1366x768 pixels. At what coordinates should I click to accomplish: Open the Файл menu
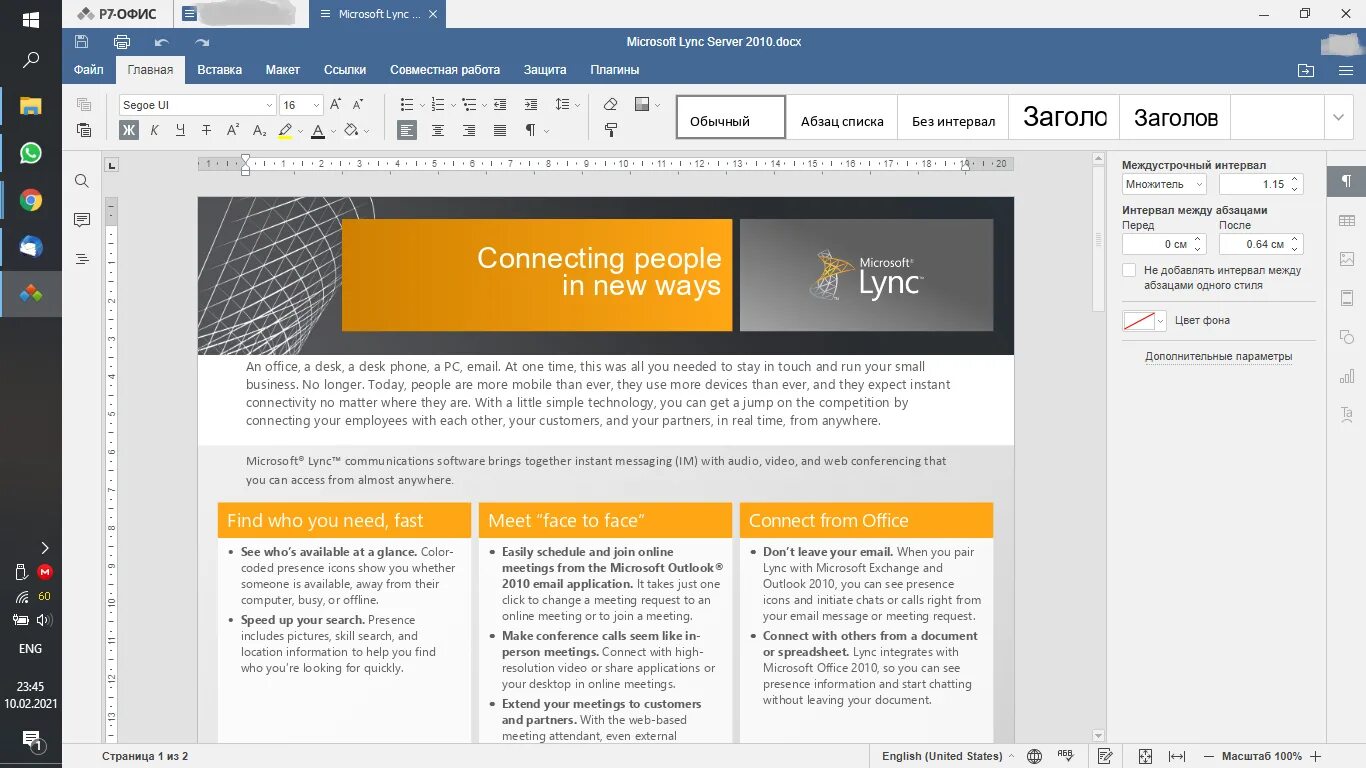pos(88,70)
